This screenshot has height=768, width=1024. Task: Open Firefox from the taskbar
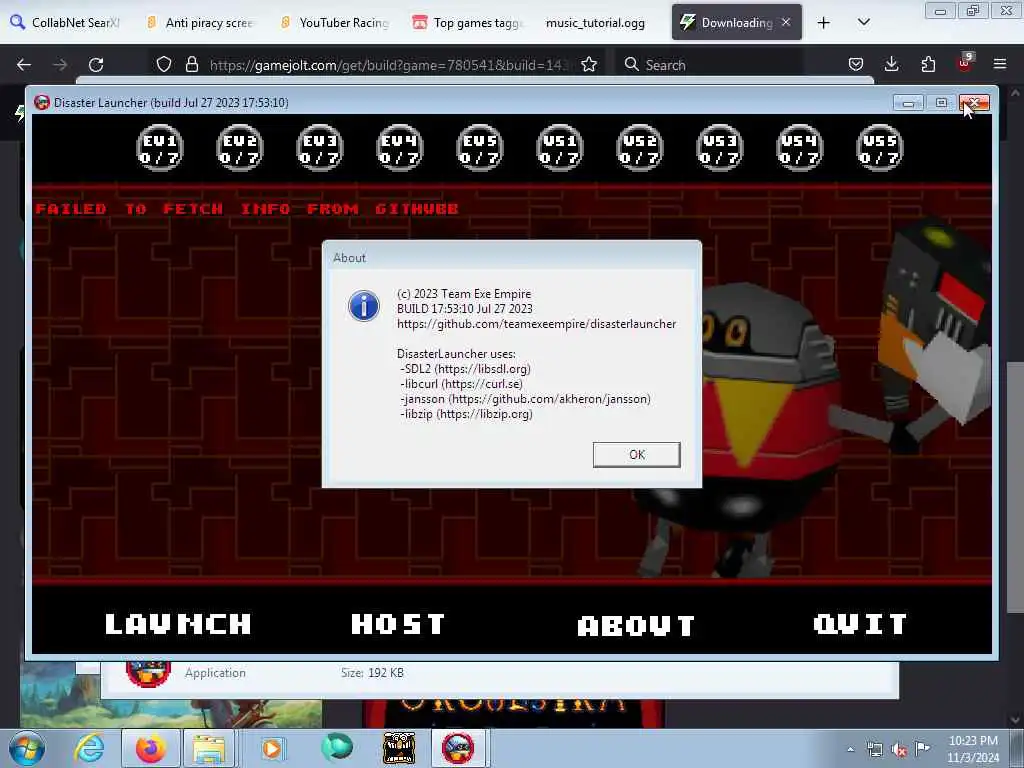pyautogui.click(x=150, y=748)
